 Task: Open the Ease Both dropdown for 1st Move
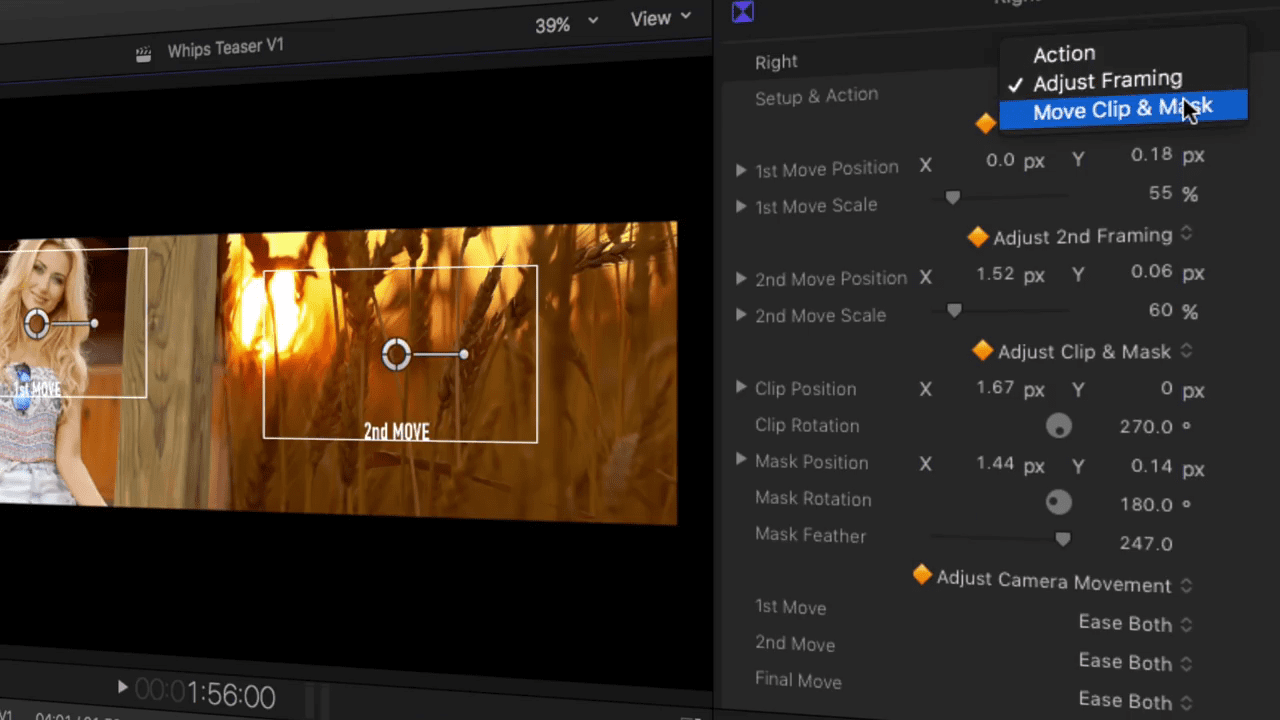(1125, 623)
